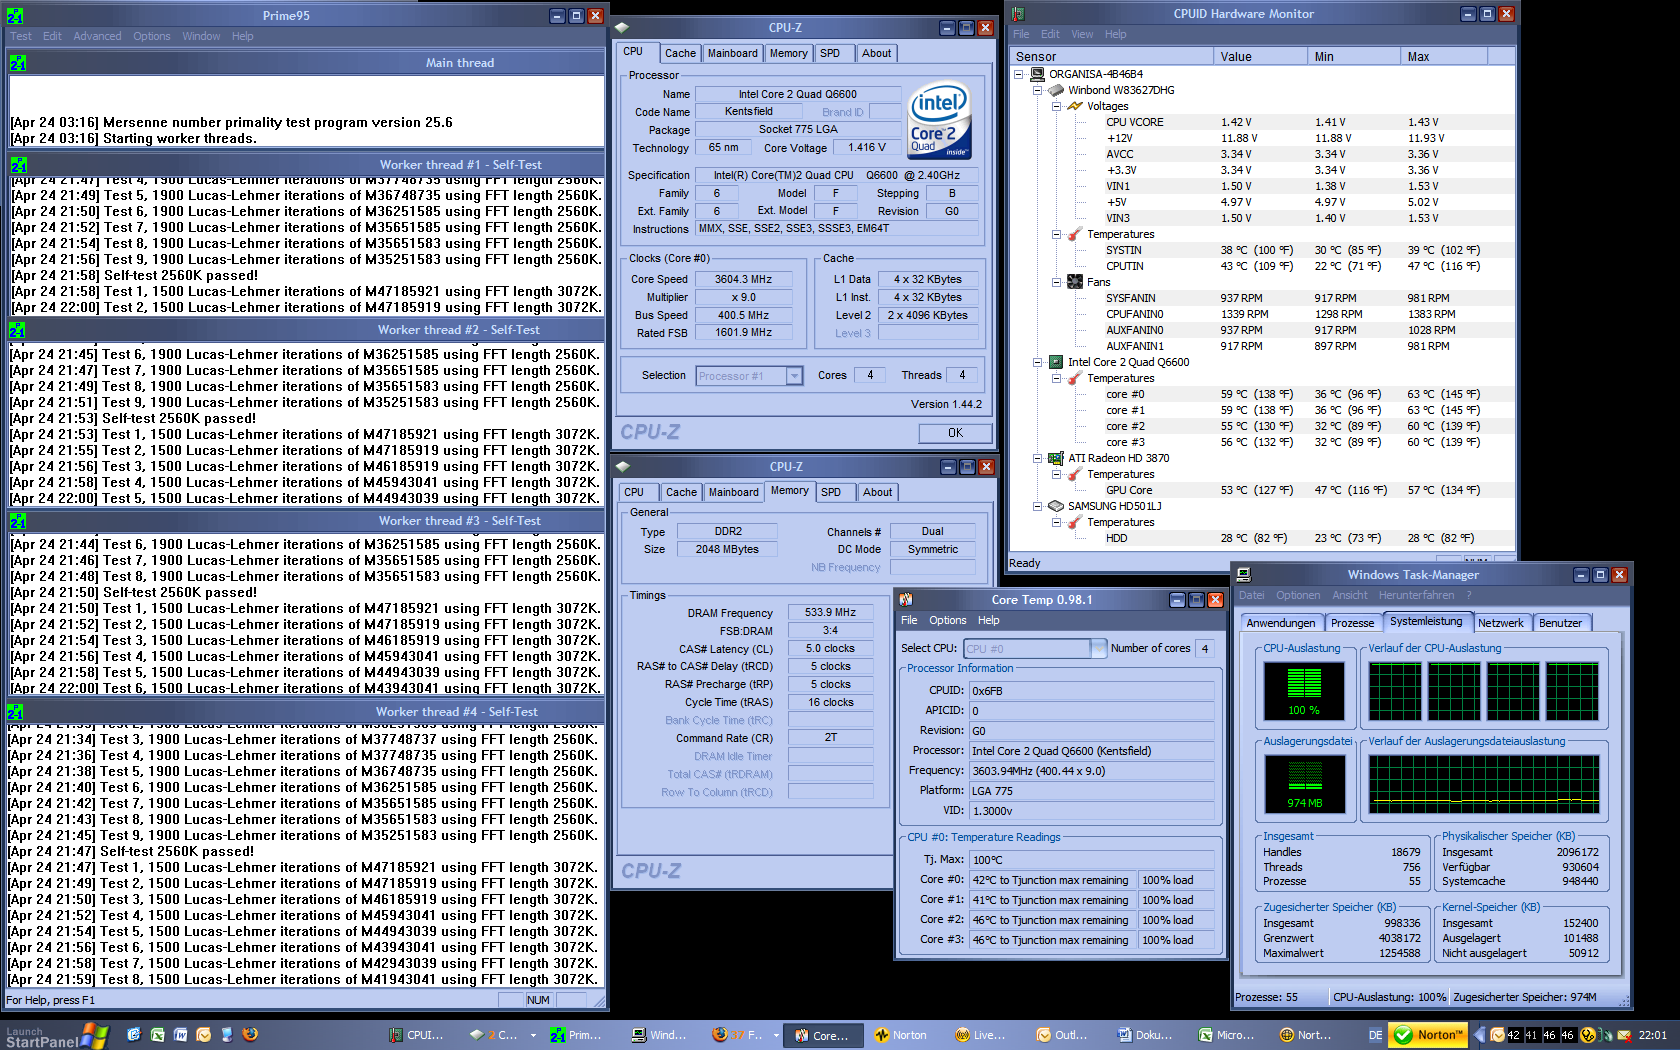
Task: Click the ATI Radeon HD 3870 card icon
Action: click(x=1056, y=458)
